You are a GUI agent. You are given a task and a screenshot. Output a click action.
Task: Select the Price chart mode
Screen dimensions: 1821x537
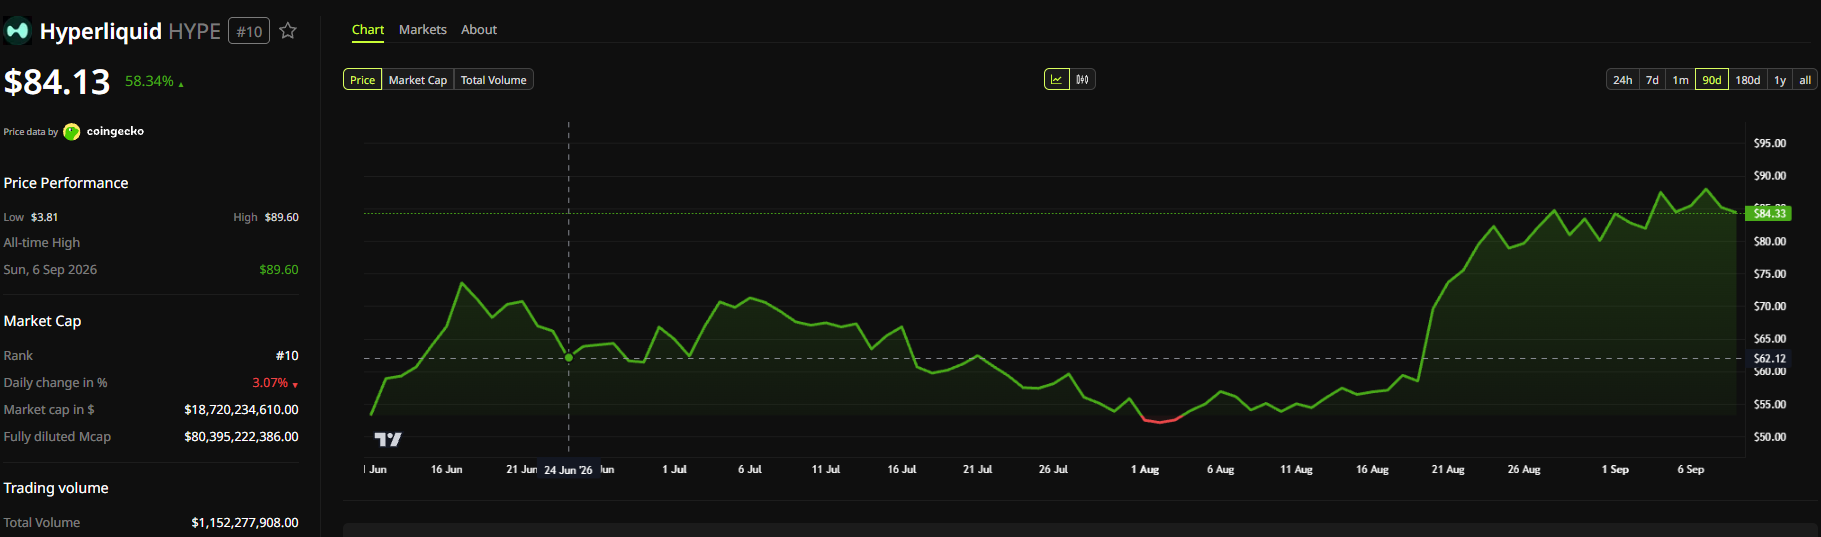[x=363, y=80]
